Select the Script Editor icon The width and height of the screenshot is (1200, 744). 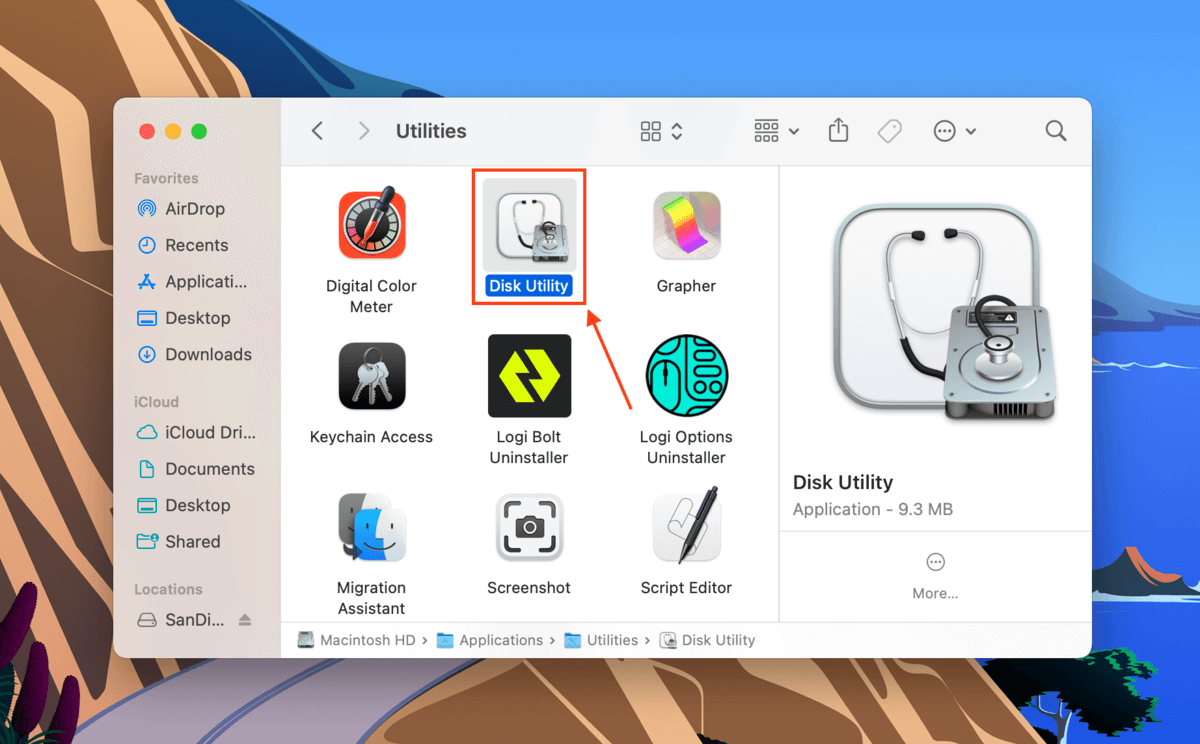pyautogui.click(x=686, y=527)
